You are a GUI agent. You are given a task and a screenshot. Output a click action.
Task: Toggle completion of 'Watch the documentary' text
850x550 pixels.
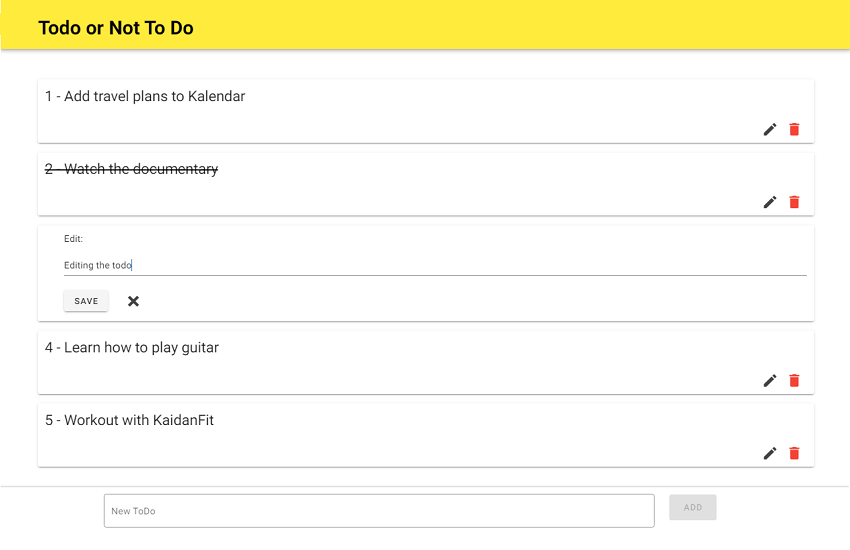pyautogui.click(x=131, y=169)
